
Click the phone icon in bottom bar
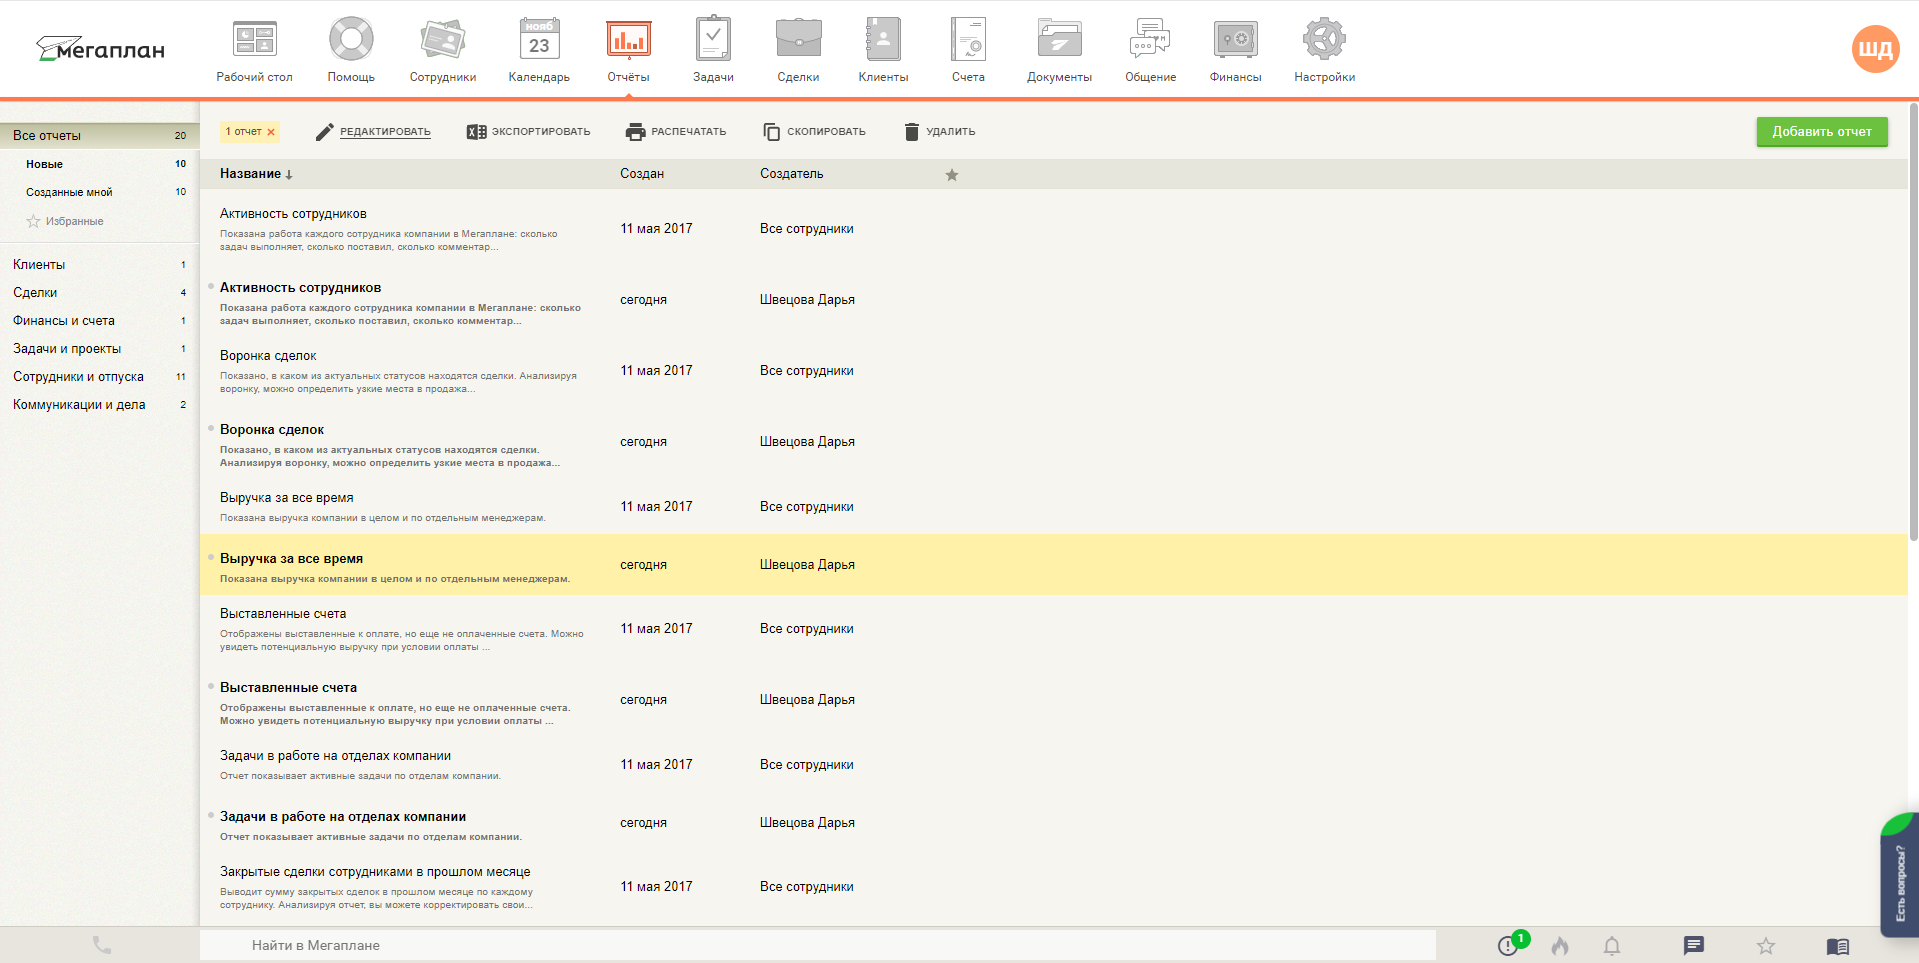point(102,945)
